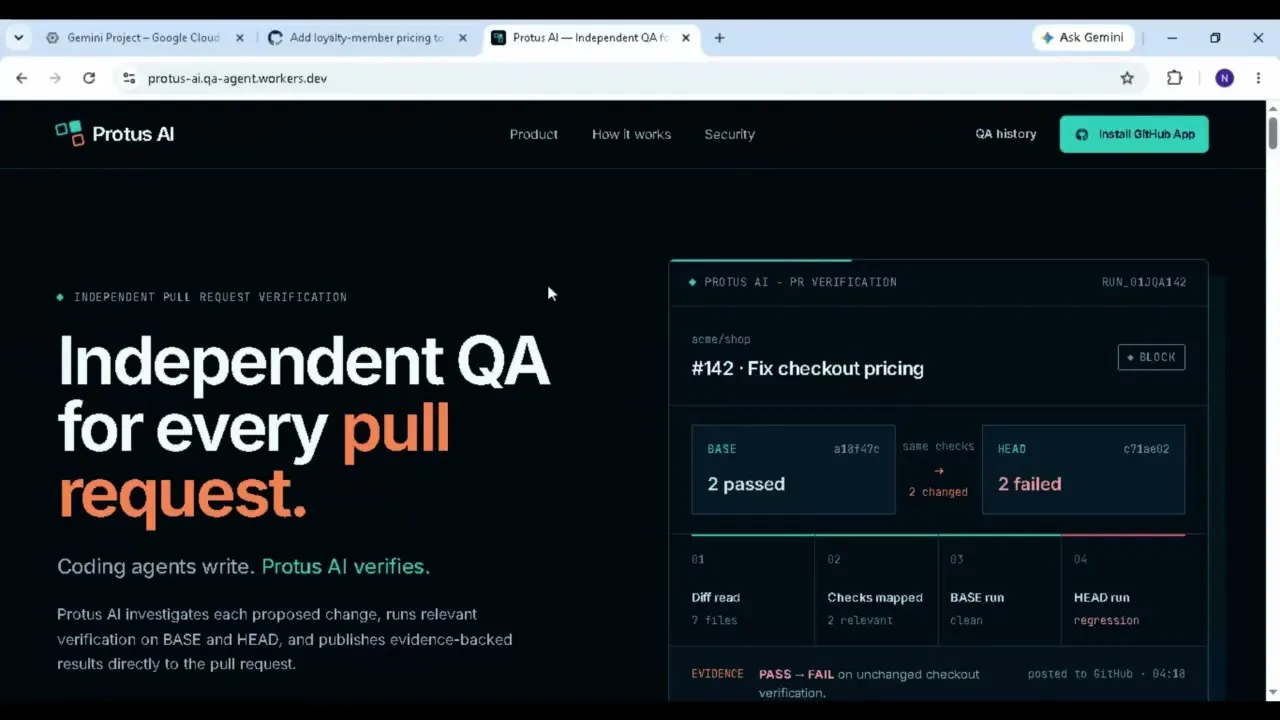Click the acme/shop repository name
The image size is (1280, 720).
(x=720, y=340)
